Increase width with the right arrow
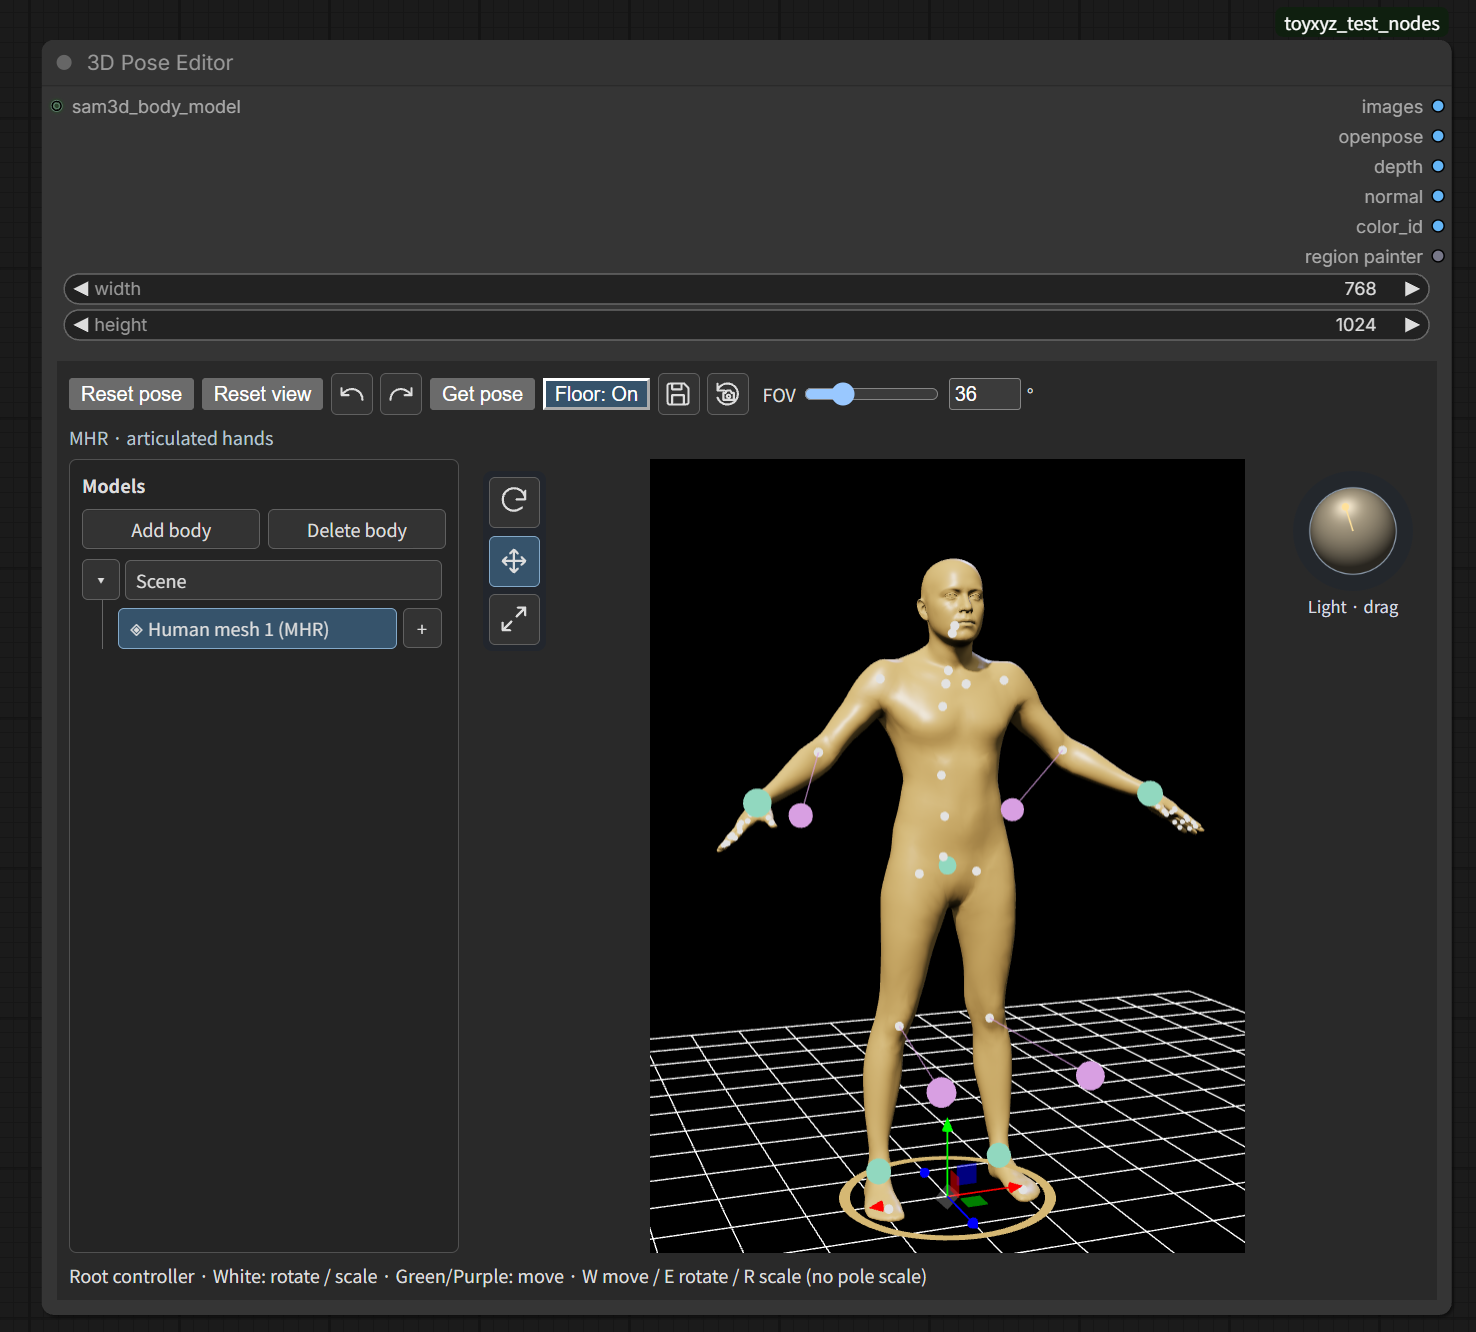This screenshot has width=1476, height=1332. [x=1412, y=289]
